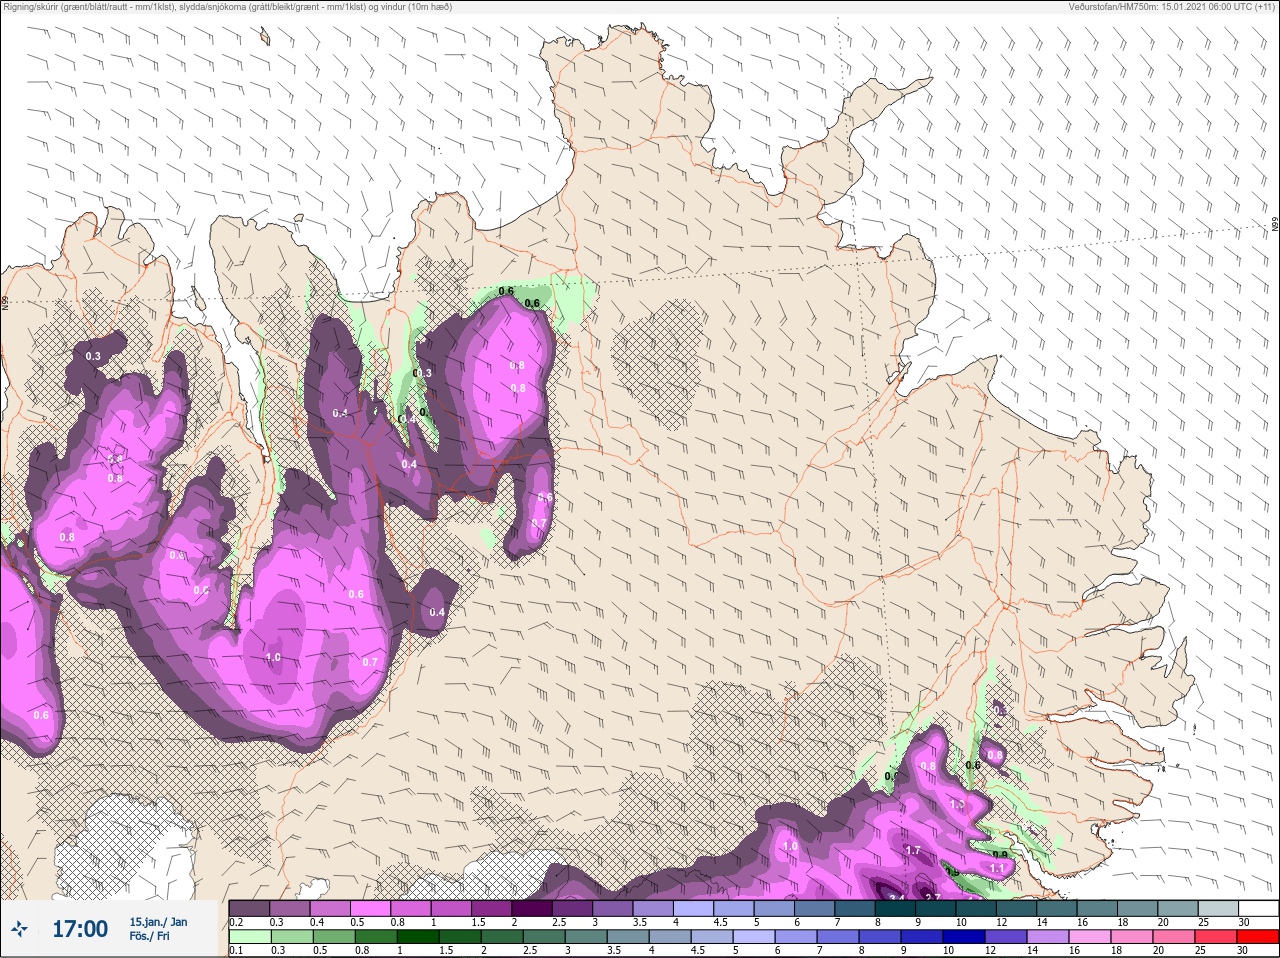This screenshot has width=1280, height=958.
Task: Pick the lower legend swatch between 0.1 and 0.3
Action: [249, 937]
